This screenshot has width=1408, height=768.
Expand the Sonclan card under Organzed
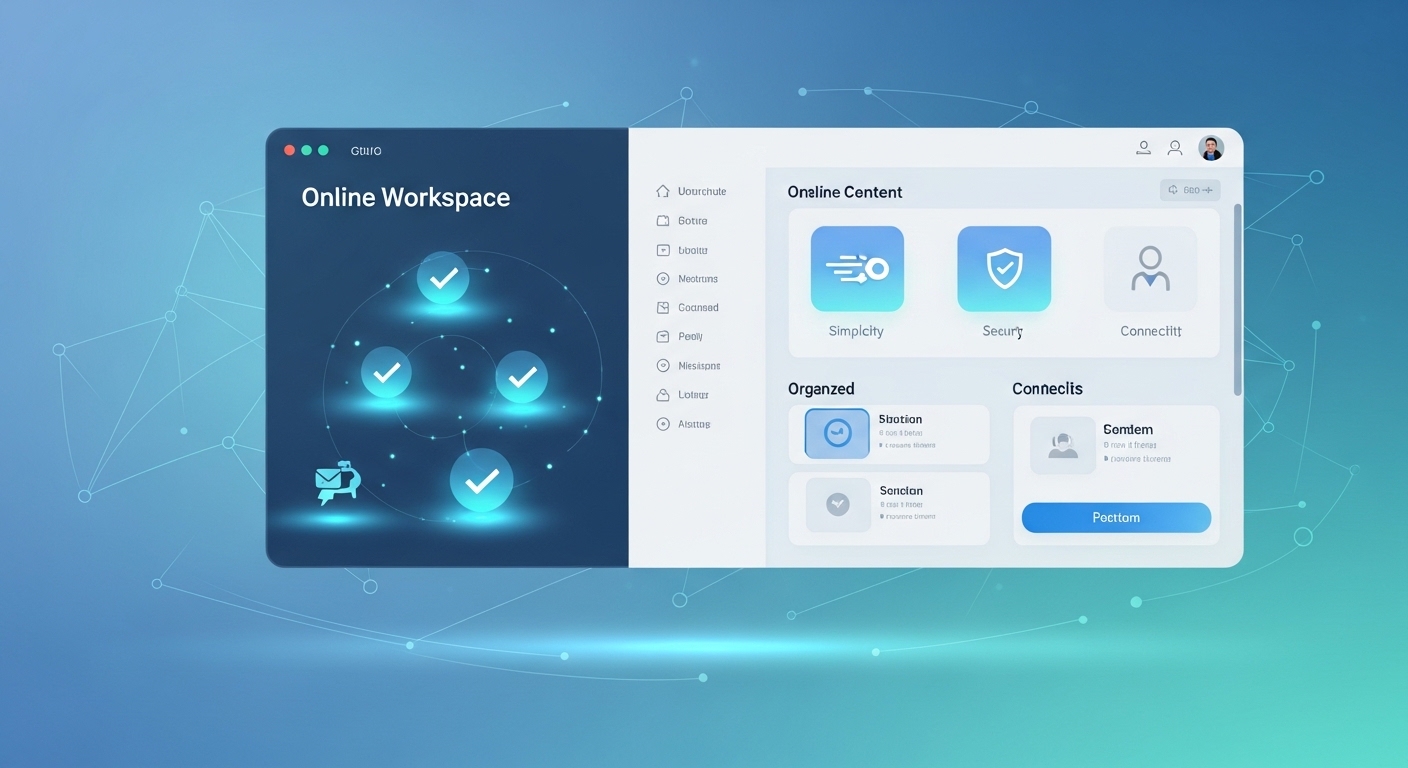(889, 506)
